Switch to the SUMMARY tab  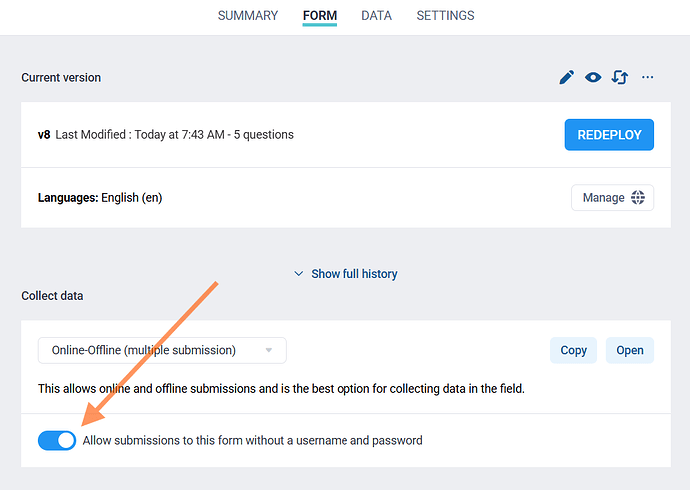coord(248,16)
